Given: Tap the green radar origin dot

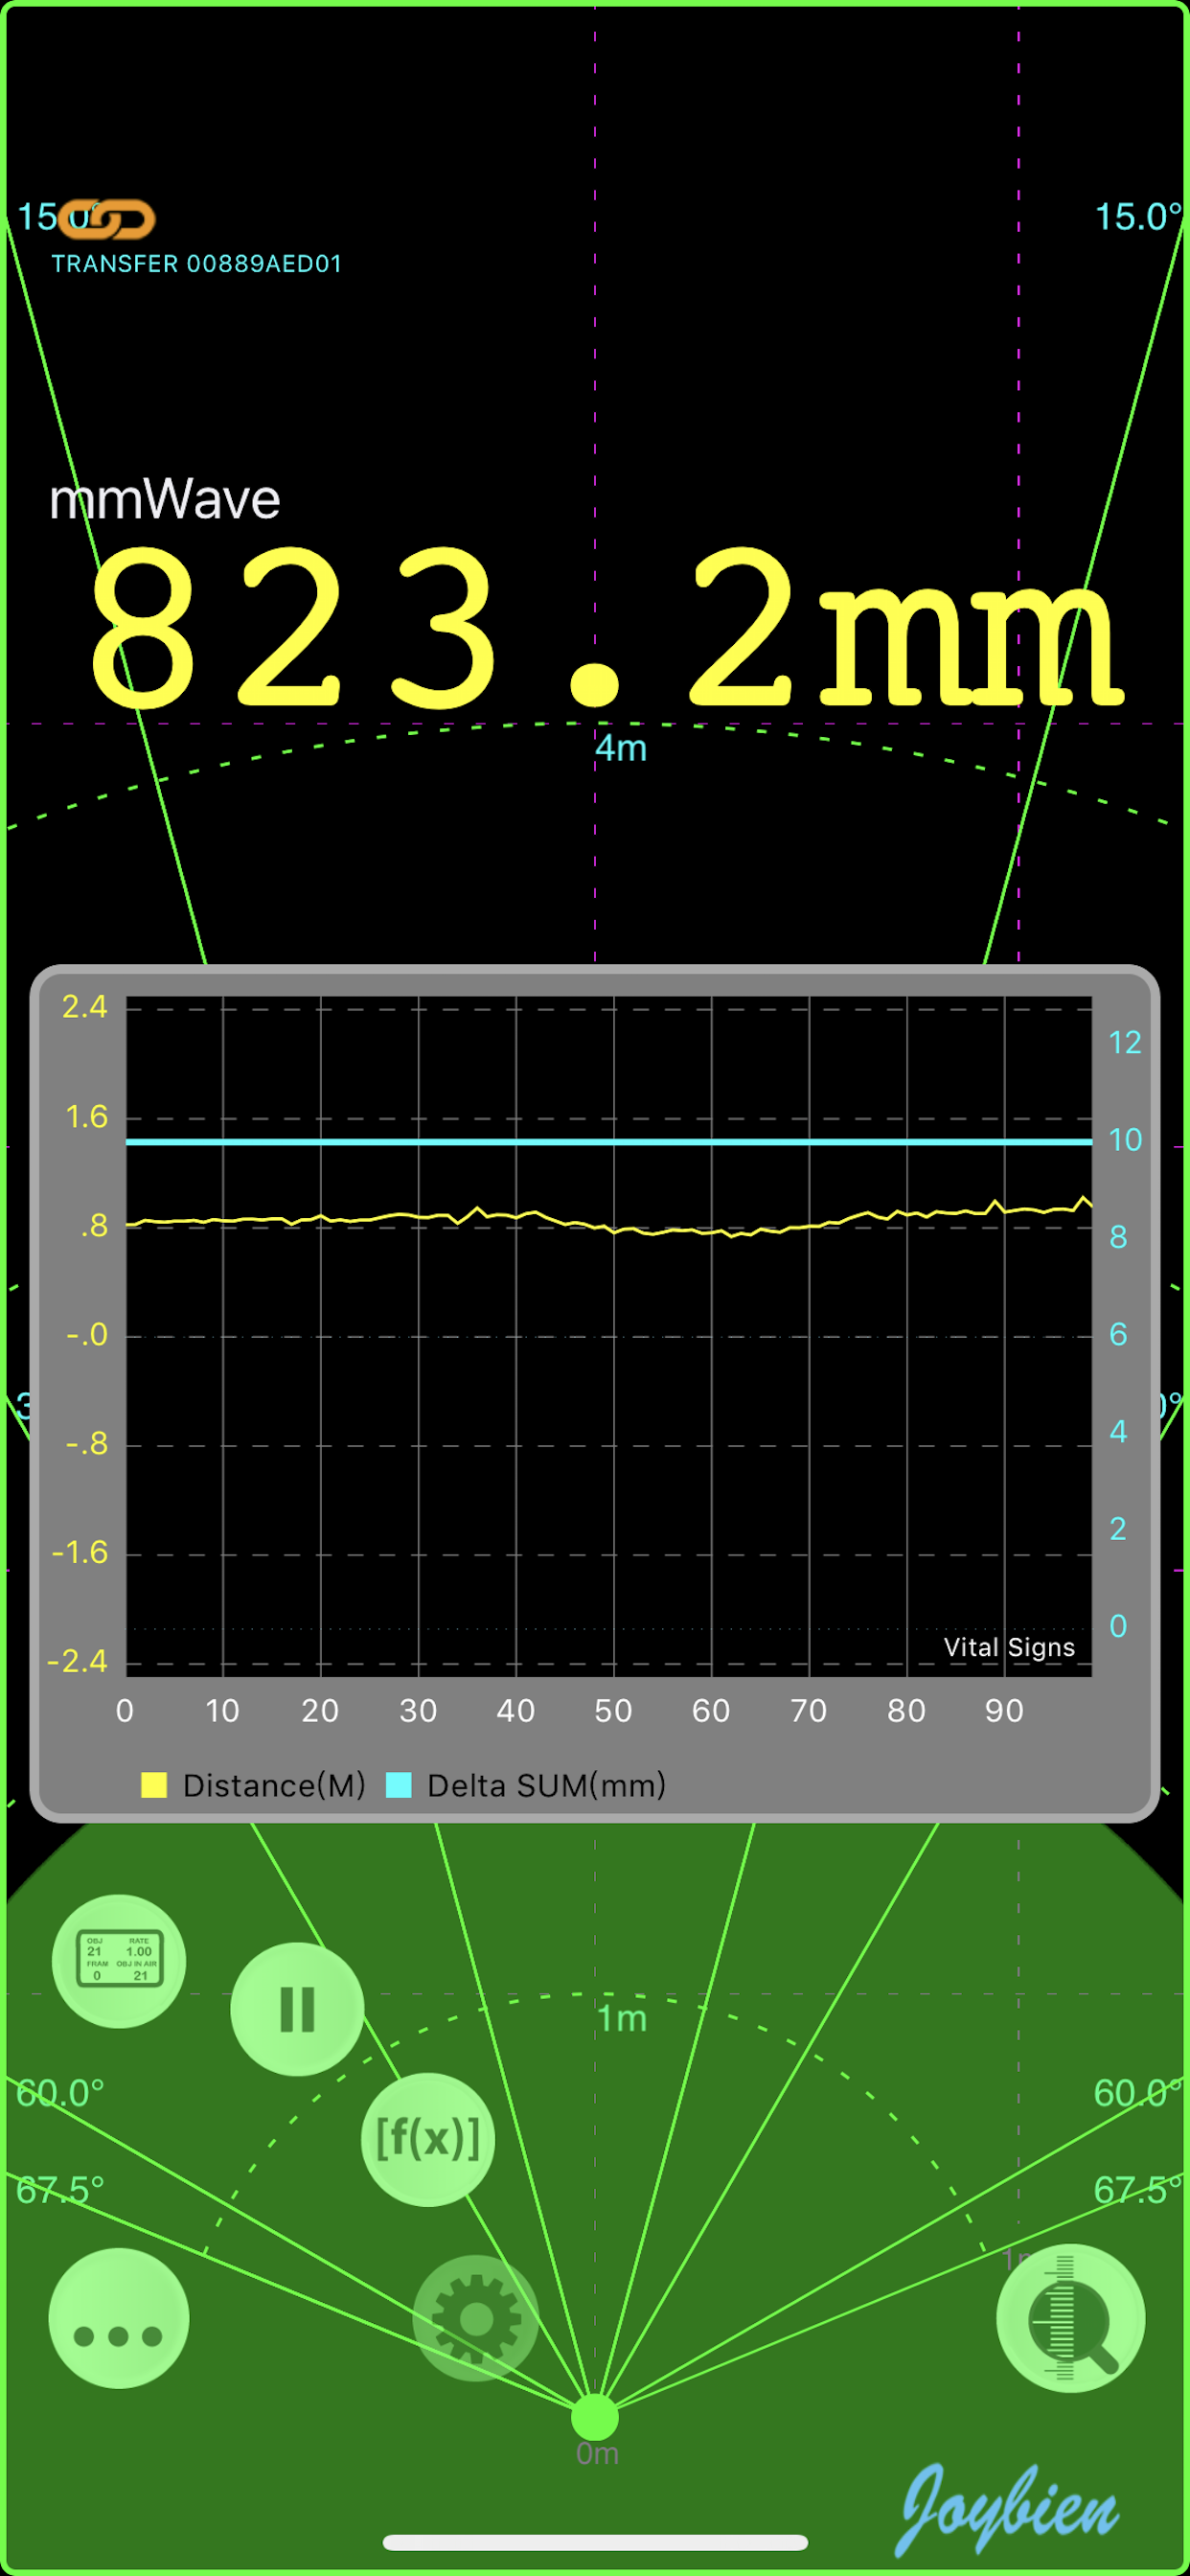Looking at the screenshot, I should [595, 2418].
